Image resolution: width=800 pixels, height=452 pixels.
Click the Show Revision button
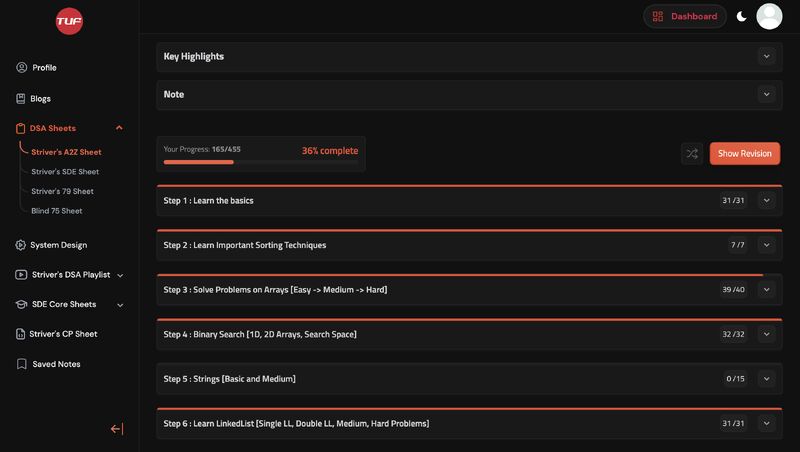click(744, 153)
